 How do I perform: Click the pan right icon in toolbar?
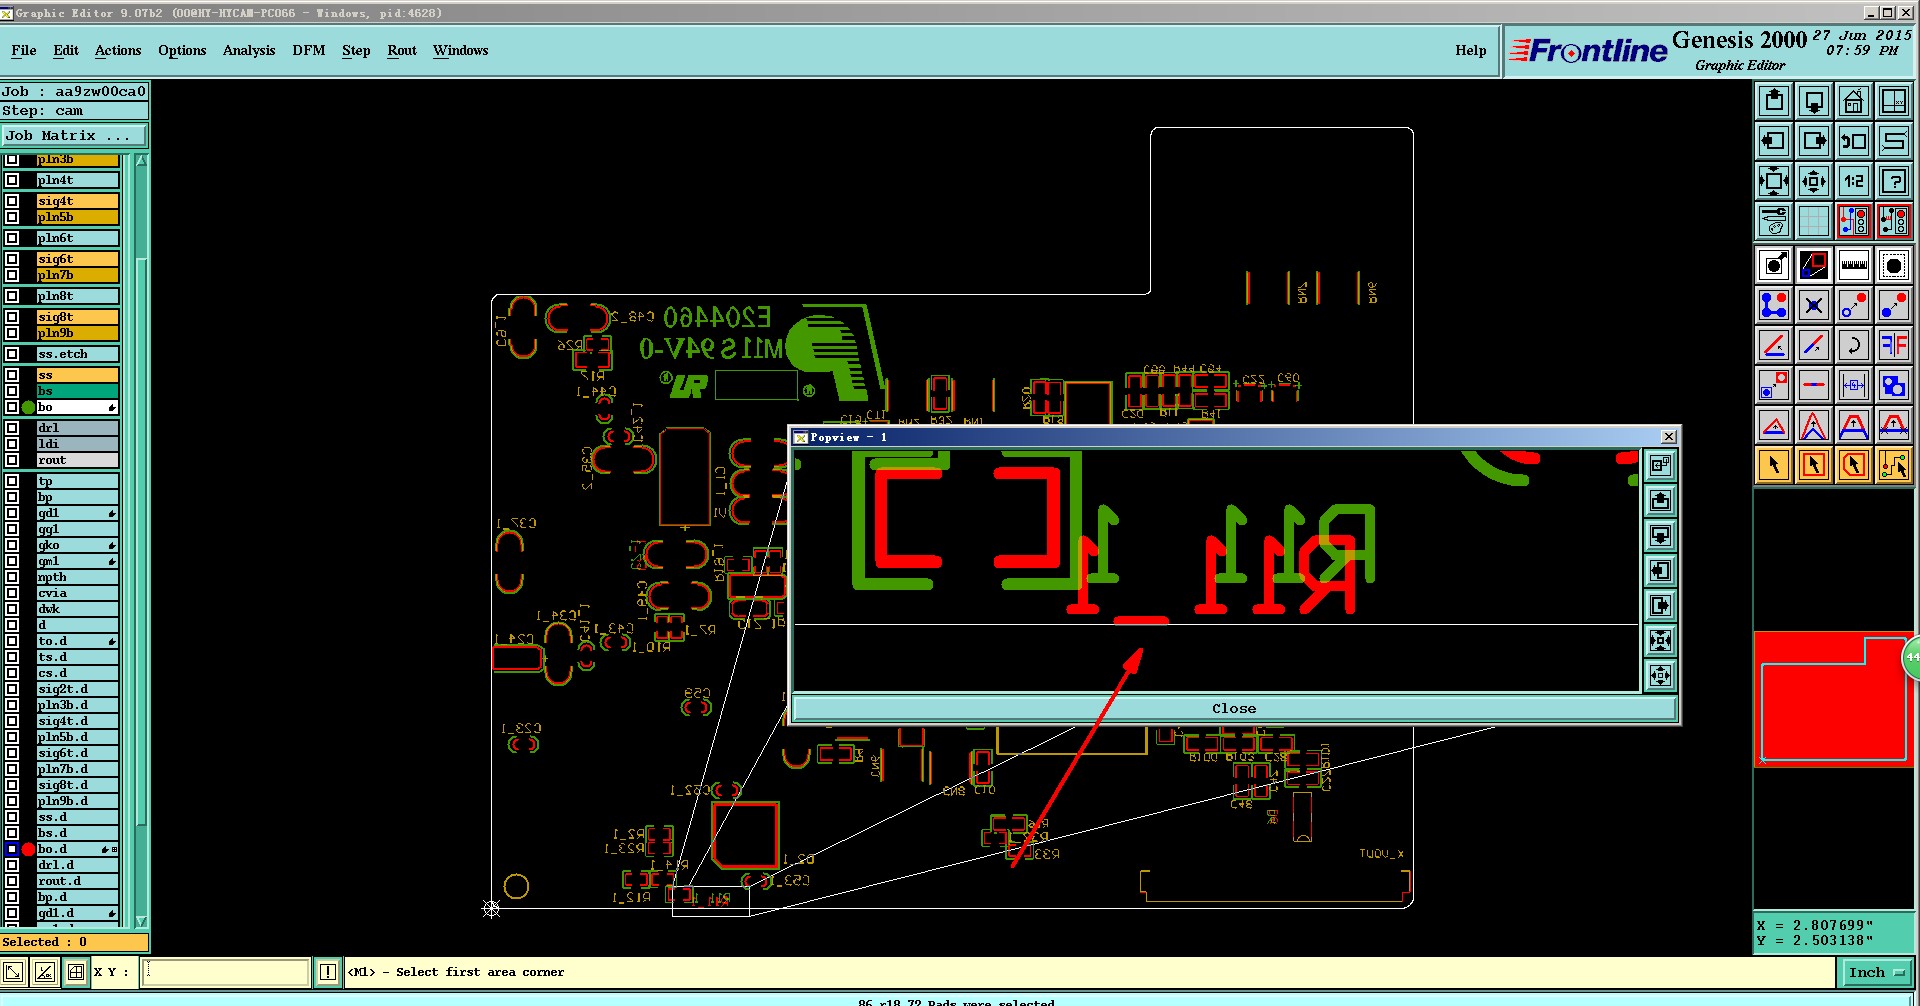[x=1814, y=141]
